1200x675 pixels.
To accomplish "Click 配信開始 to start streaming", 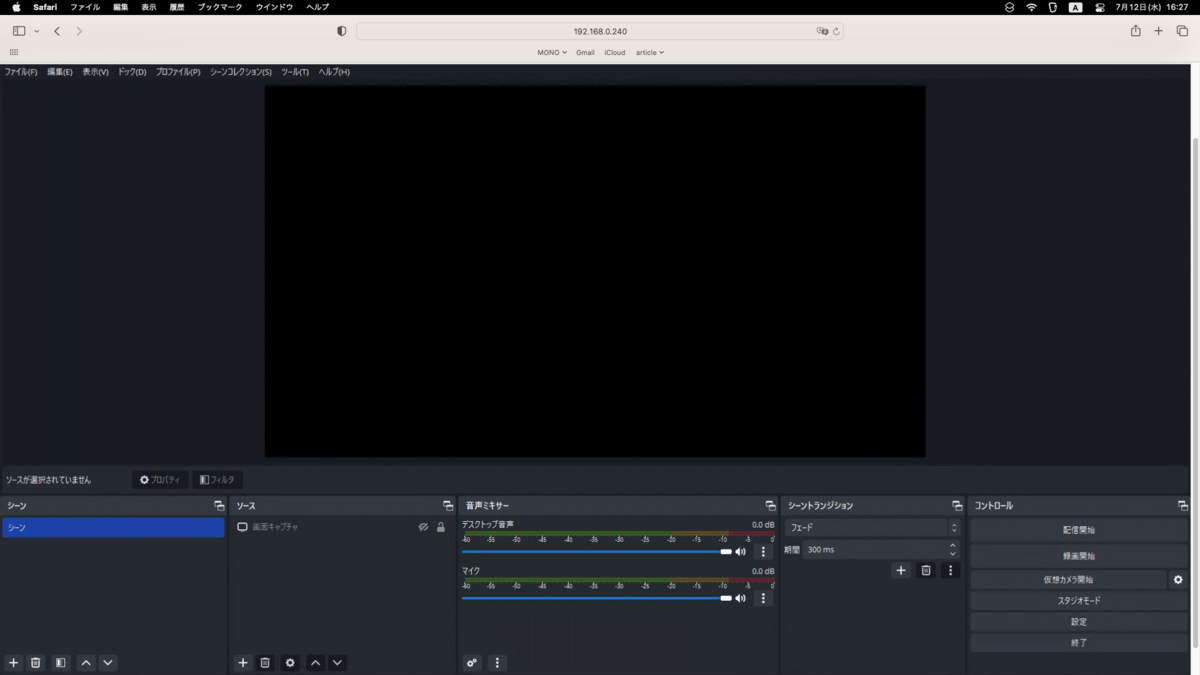I will pyautogui.click(x=1079, y=530).
